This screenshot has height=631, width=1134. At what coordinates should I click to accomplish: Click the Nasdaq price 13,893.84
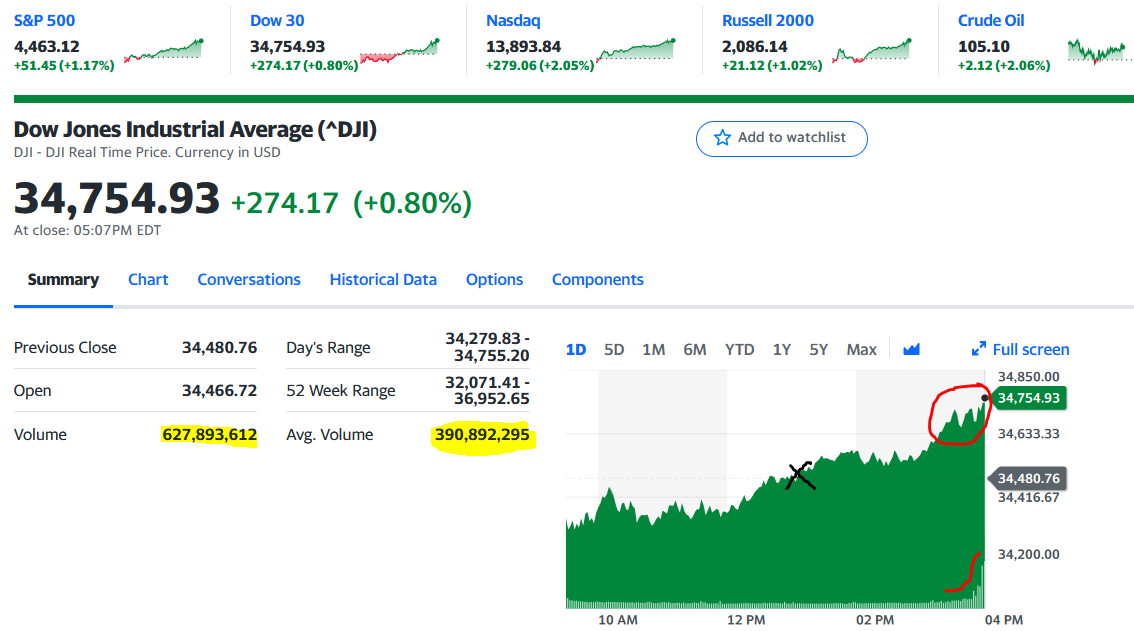click(x=524, y=47)
